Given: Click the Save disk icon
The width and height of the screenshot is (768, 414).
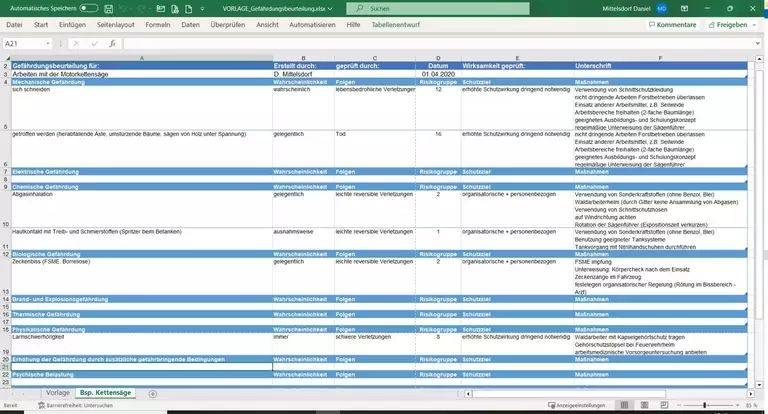Looking at the screenshot, I should [109, 8].
